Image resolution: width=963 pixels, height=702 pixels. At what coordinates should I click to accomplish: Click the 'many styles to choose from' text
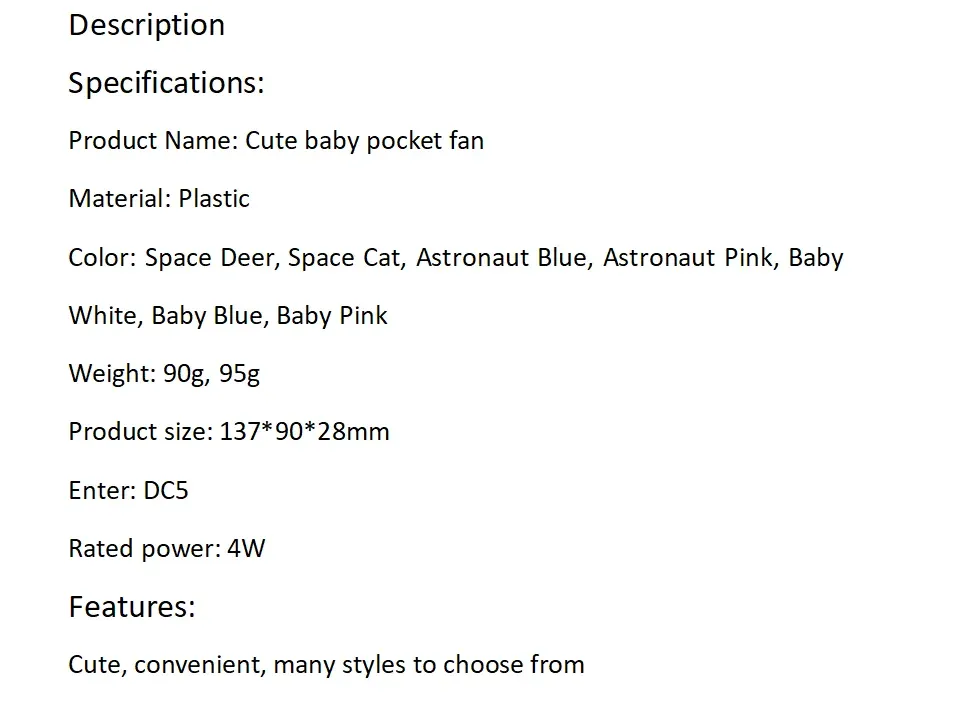tap(429, 665)
